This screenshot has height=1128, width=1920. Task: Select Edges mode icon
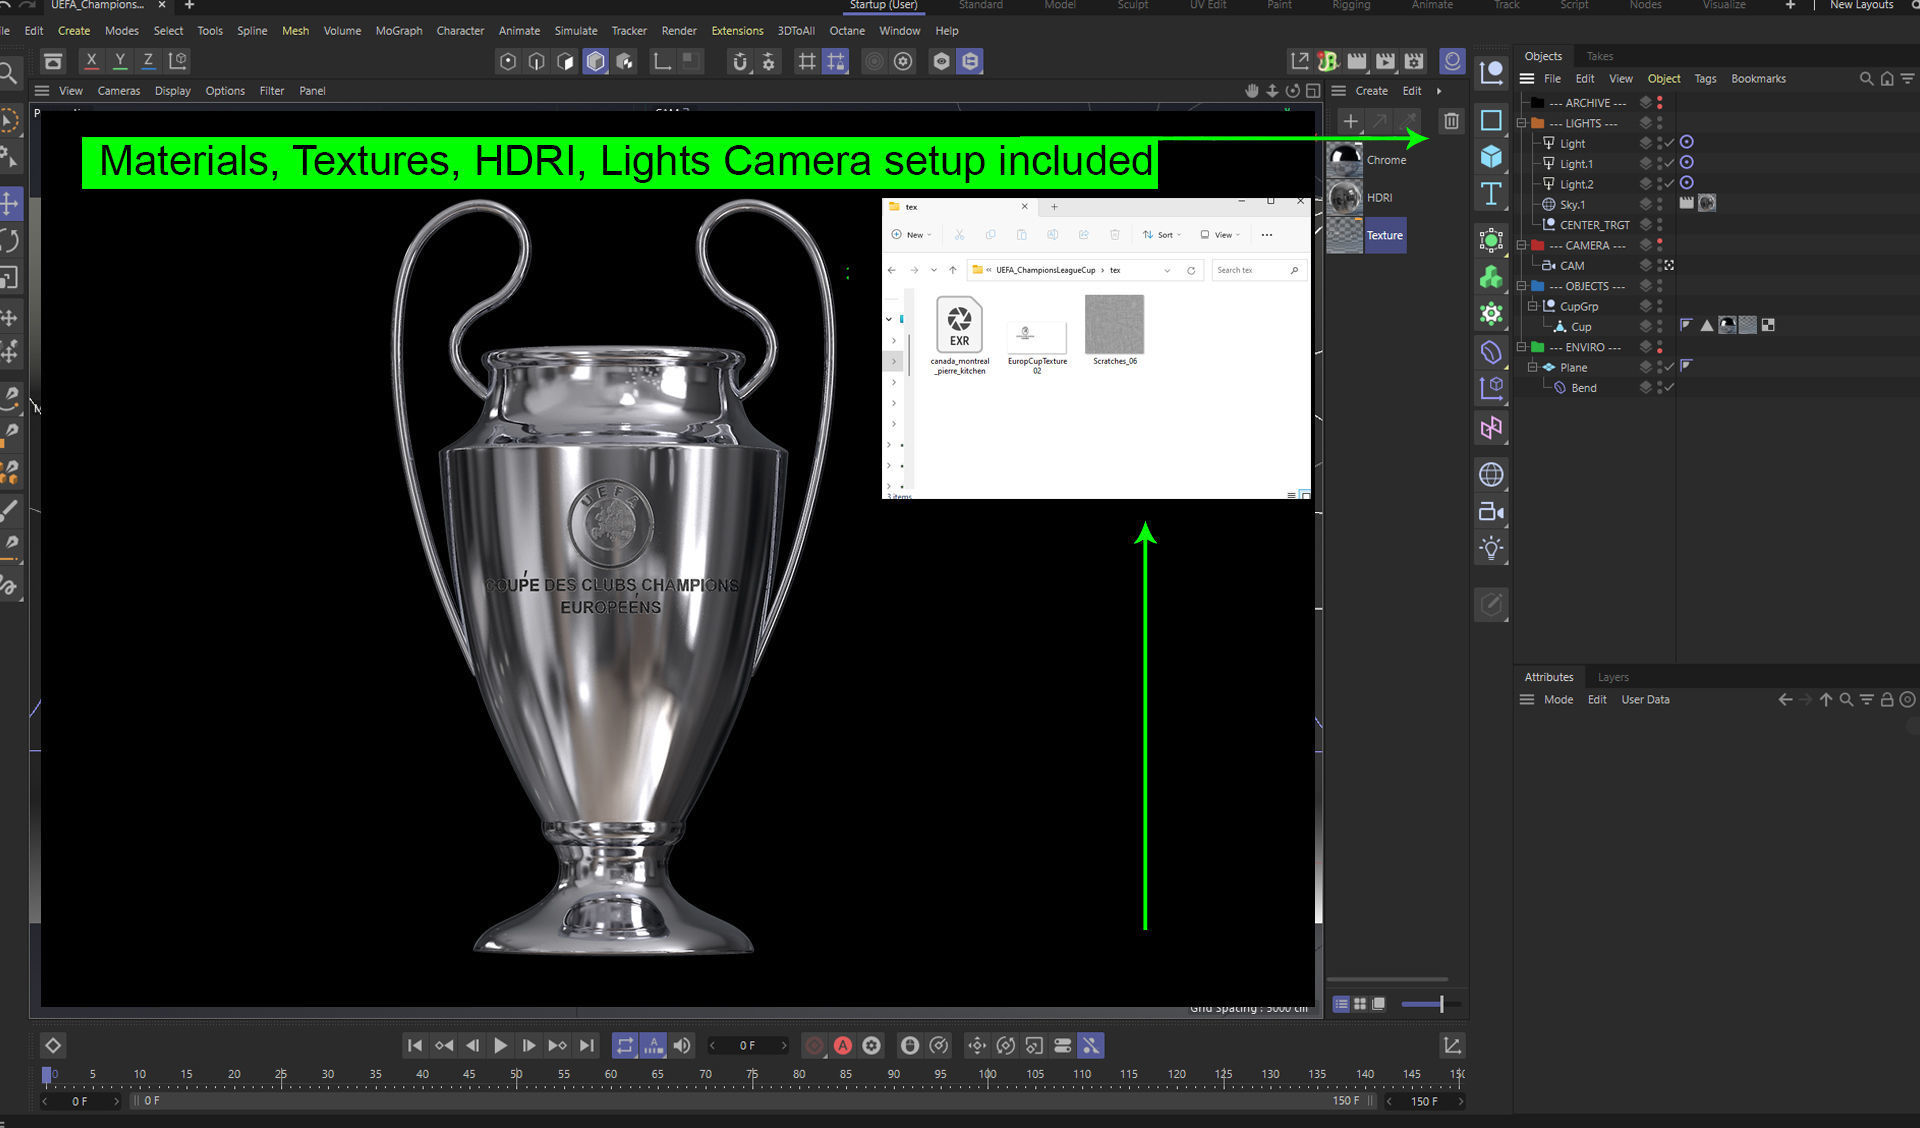tap(537, 62)
